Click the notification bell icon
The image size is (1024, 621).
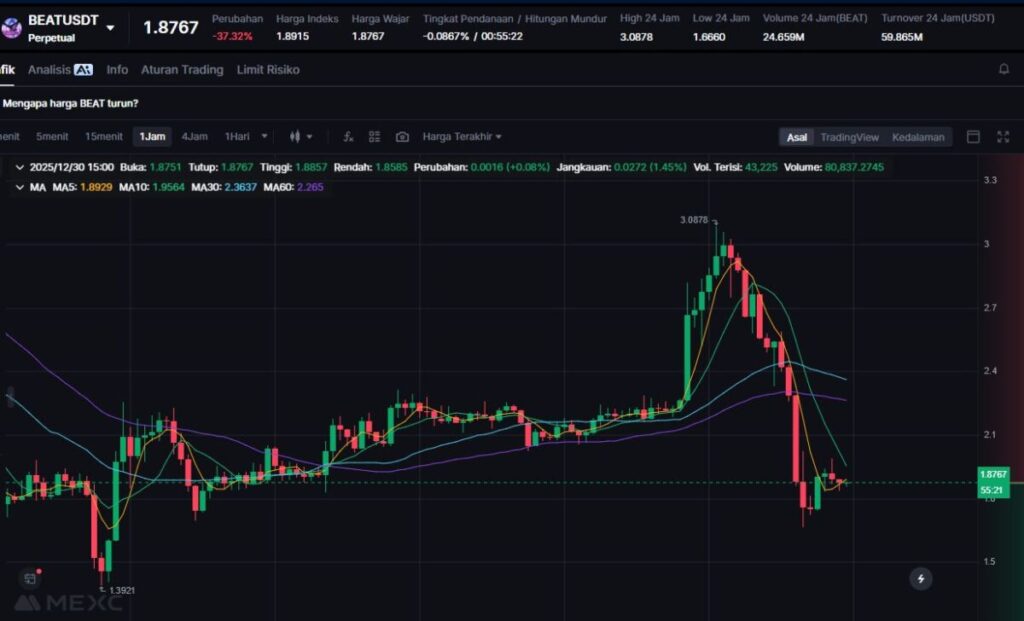(x=1003, y=70)
